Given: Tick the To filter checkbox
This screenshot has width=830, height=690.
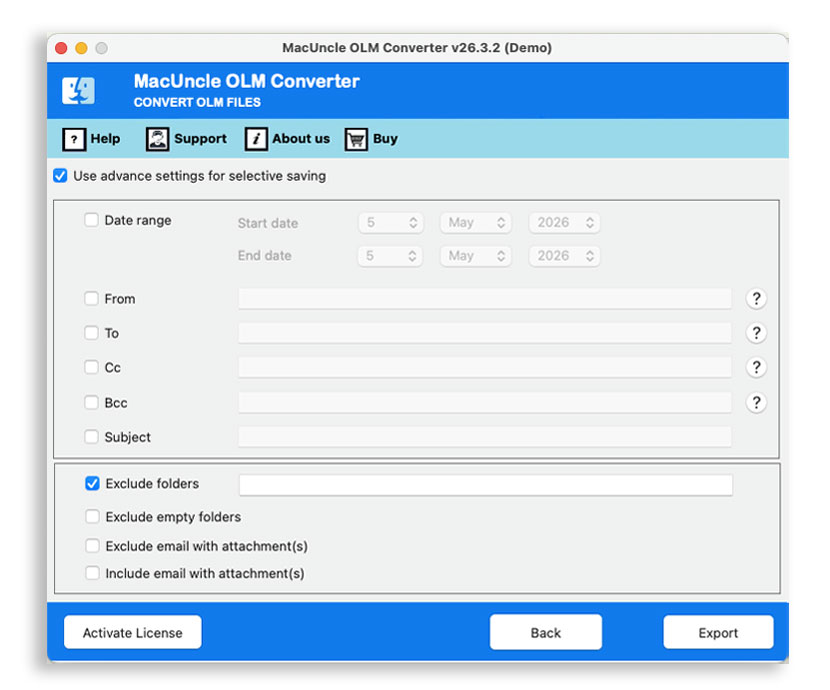Looking at the screenshot, I should click(x=92, y=333).
